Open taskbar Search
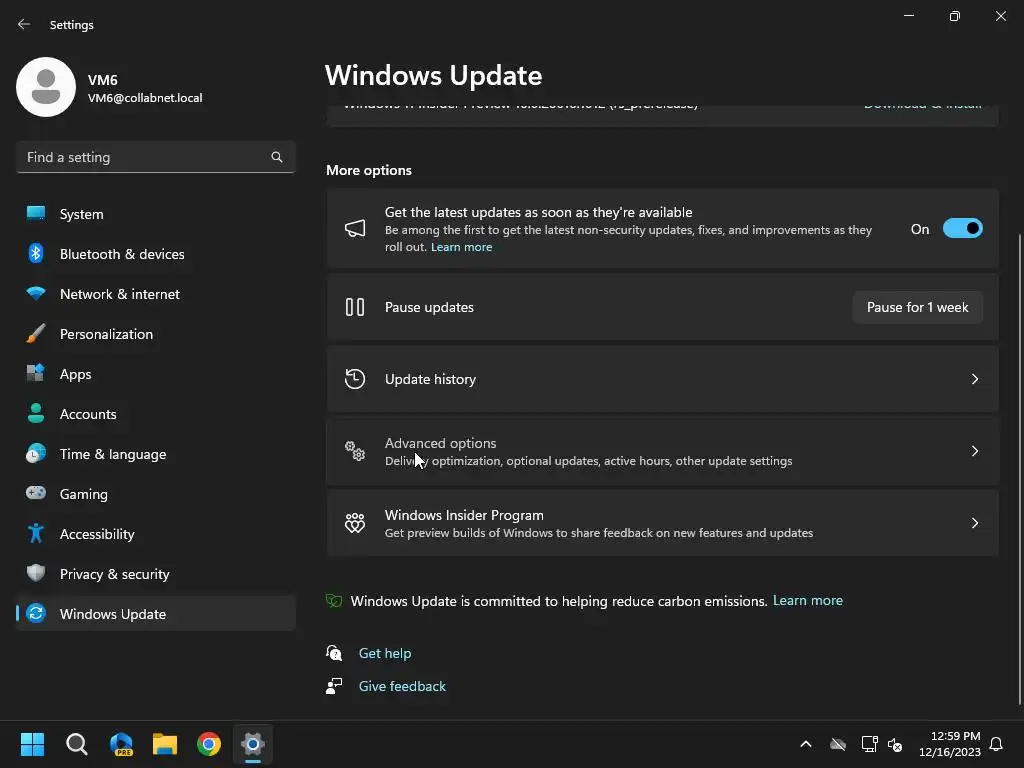This screenshot has height=768, width=1024. [x=76, y=744]
